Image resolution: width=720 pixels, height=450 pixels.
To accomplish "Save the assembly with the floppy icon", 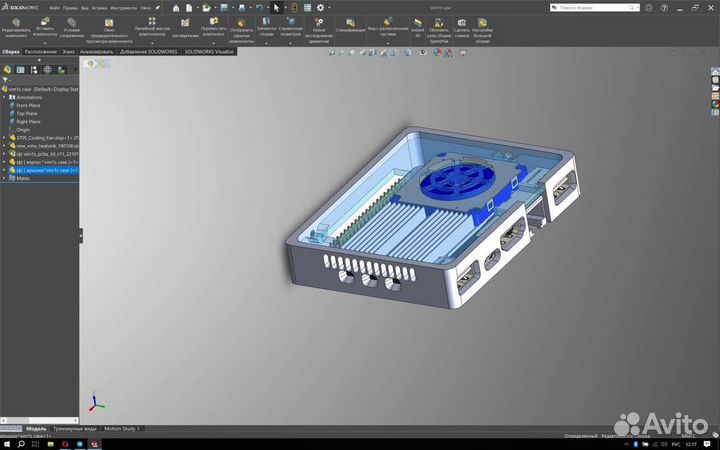I will [x=224, y=8].
